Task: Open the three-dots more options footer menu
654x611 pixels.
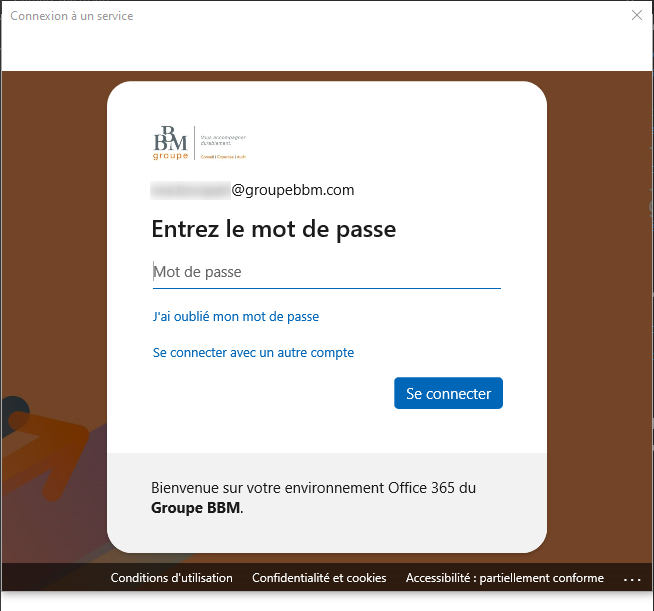Action: click(631, 578)
